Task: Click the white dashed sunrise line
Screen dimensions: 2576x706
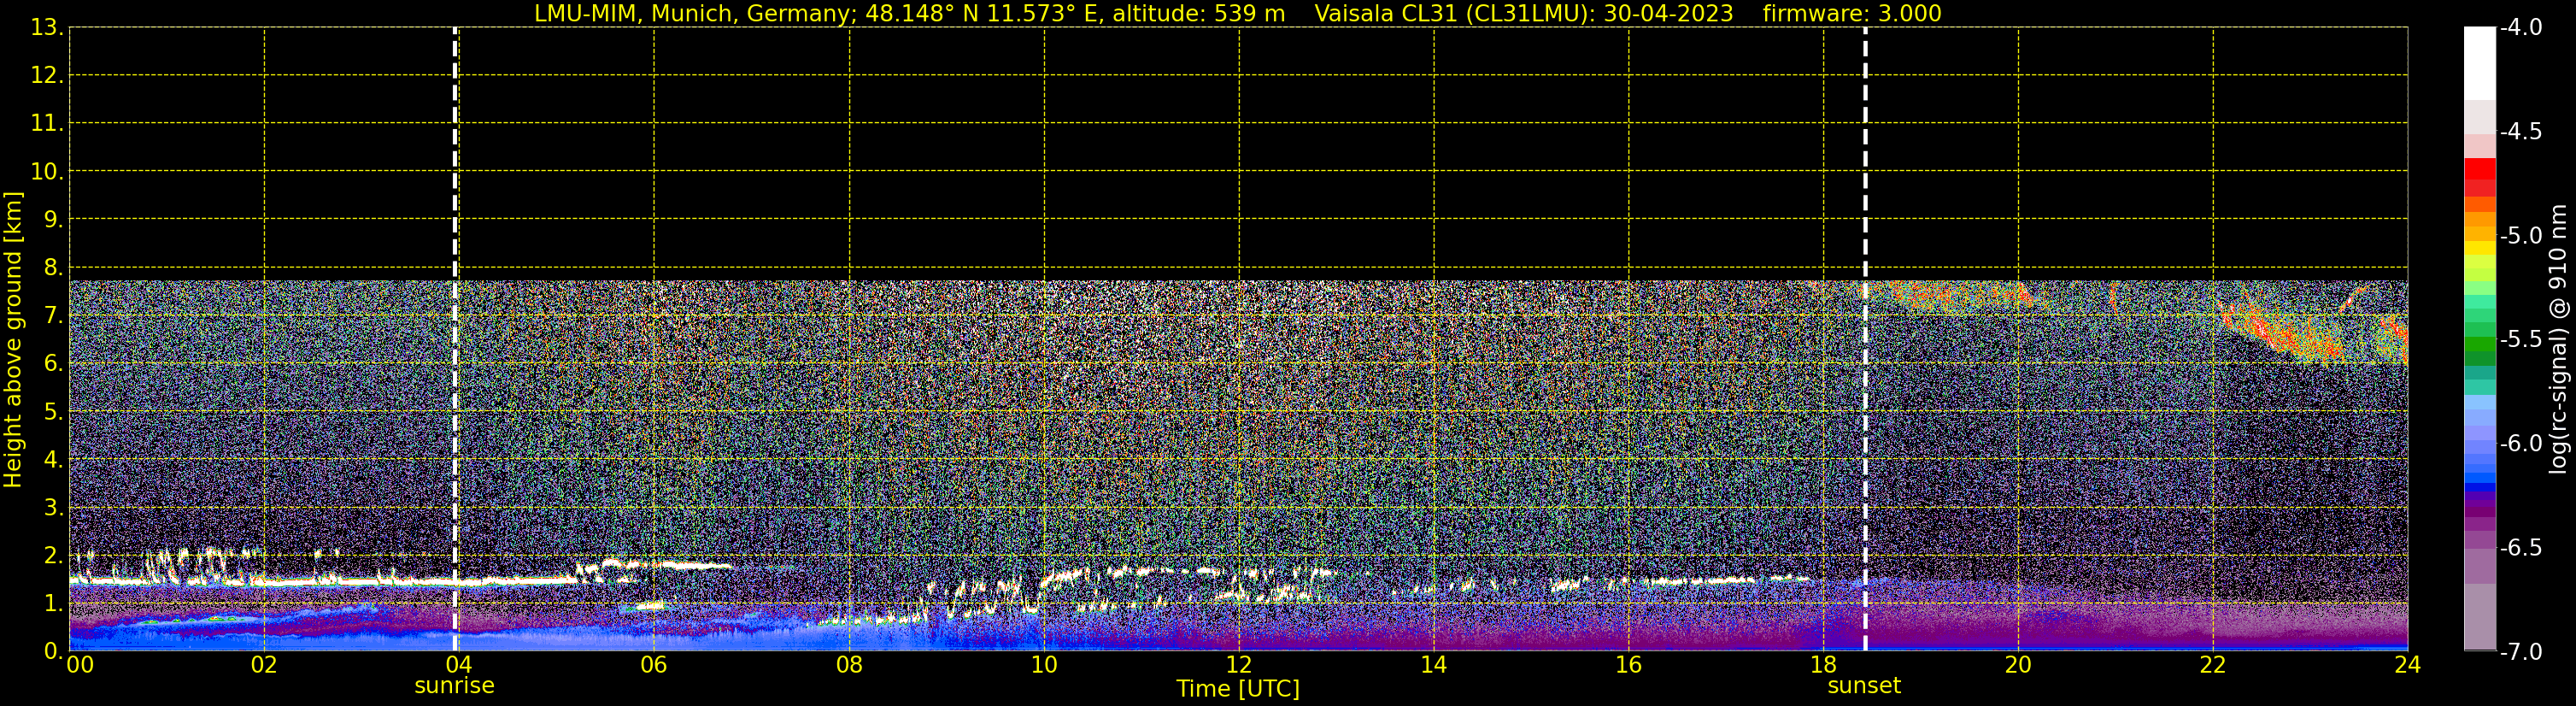Action: coord(455,339)
